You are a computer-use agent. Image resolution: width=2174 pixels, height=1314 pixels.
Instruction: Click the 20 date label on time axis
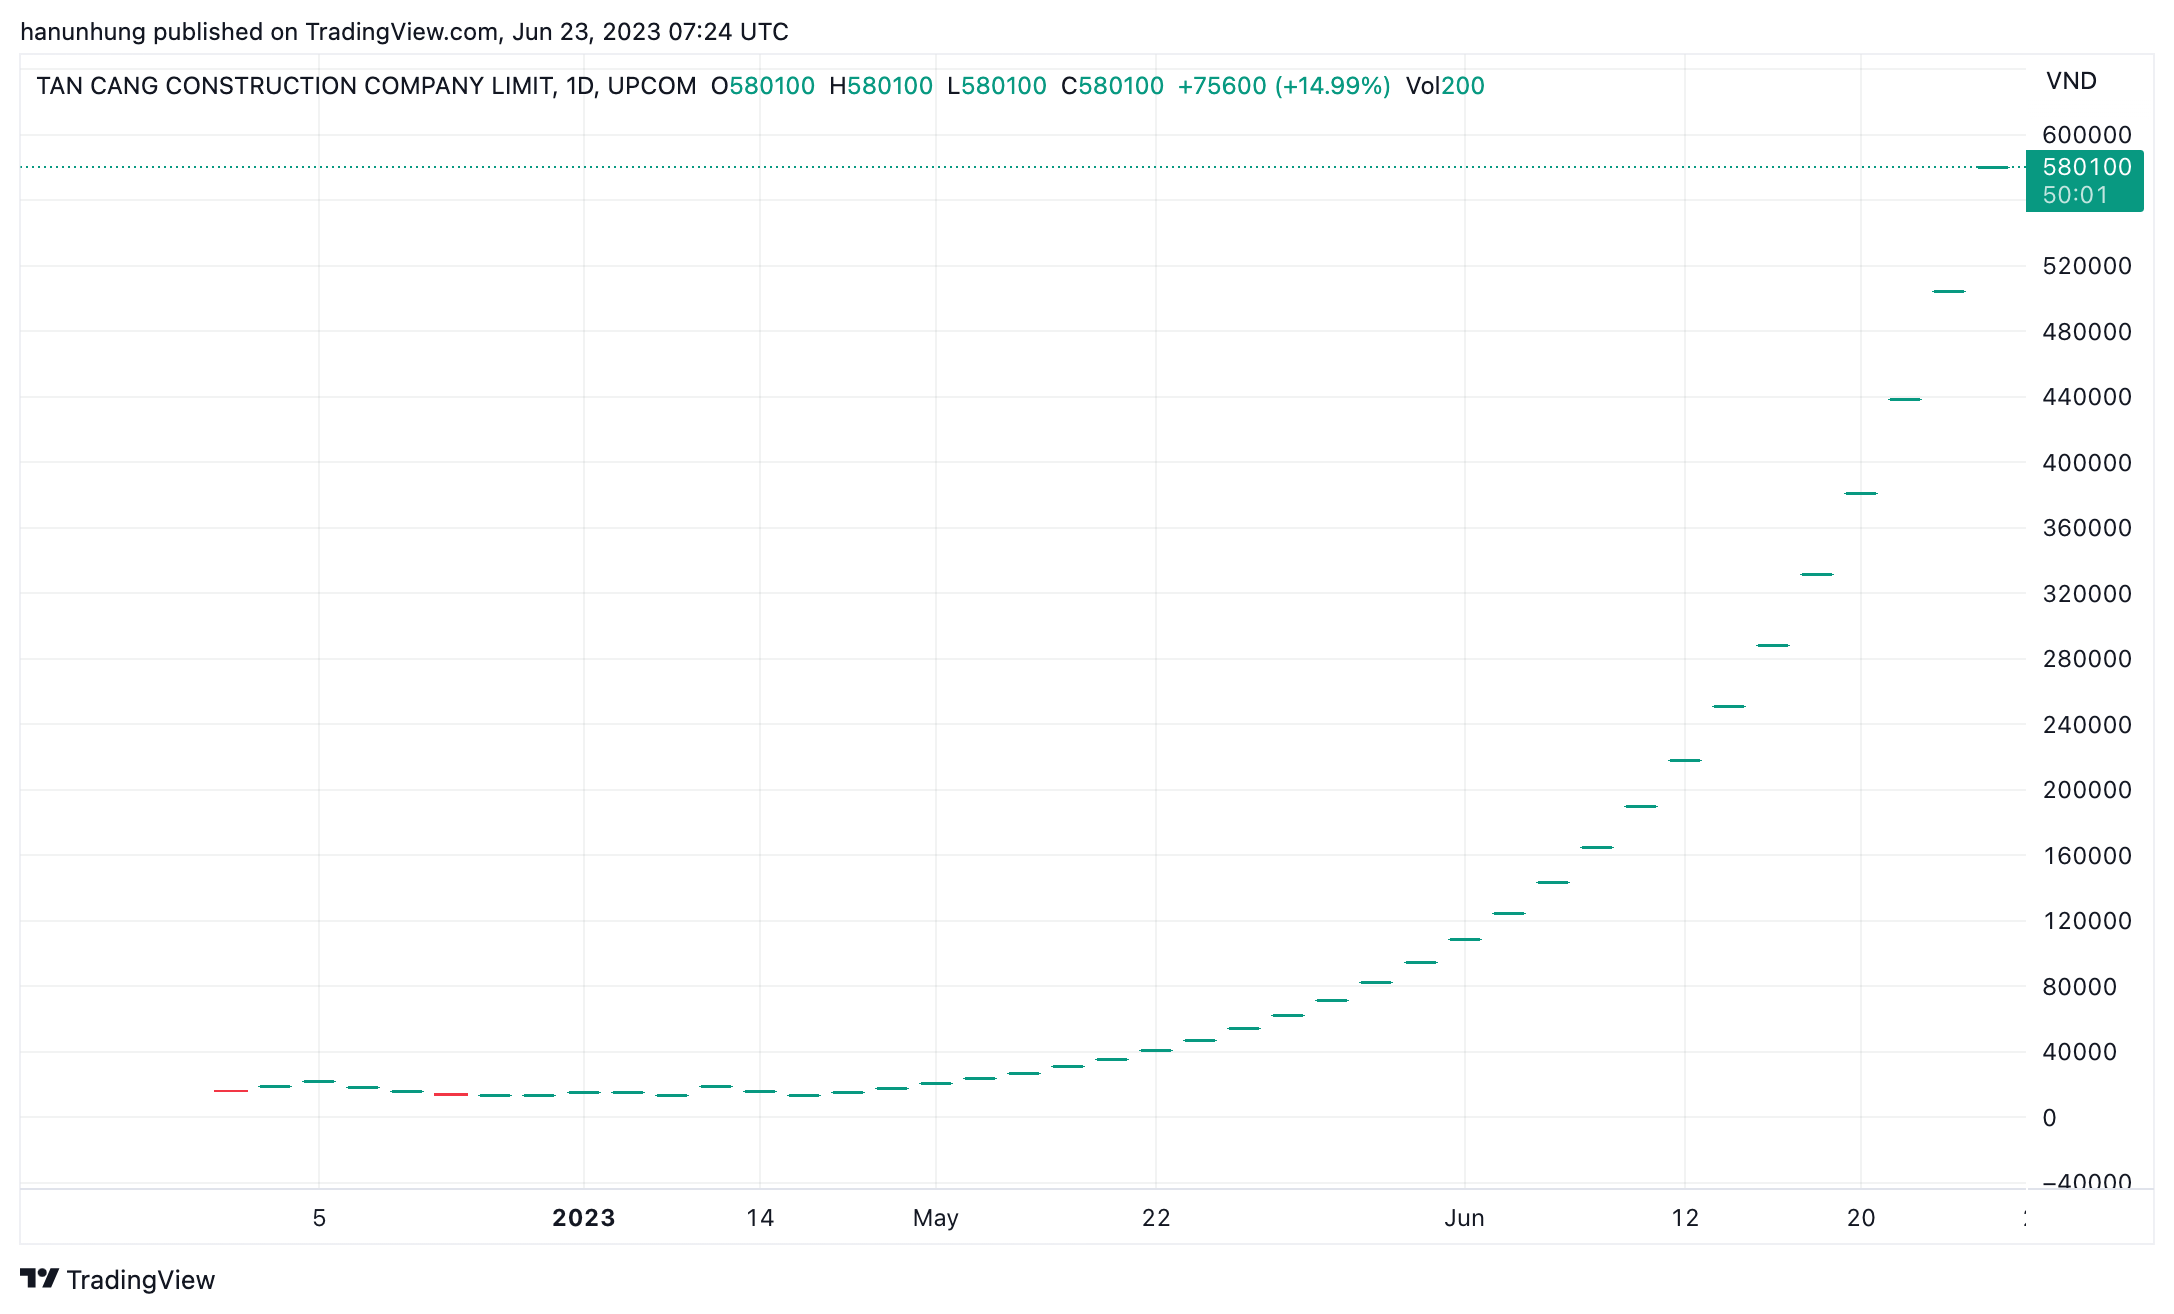tap(1861, 1218)
